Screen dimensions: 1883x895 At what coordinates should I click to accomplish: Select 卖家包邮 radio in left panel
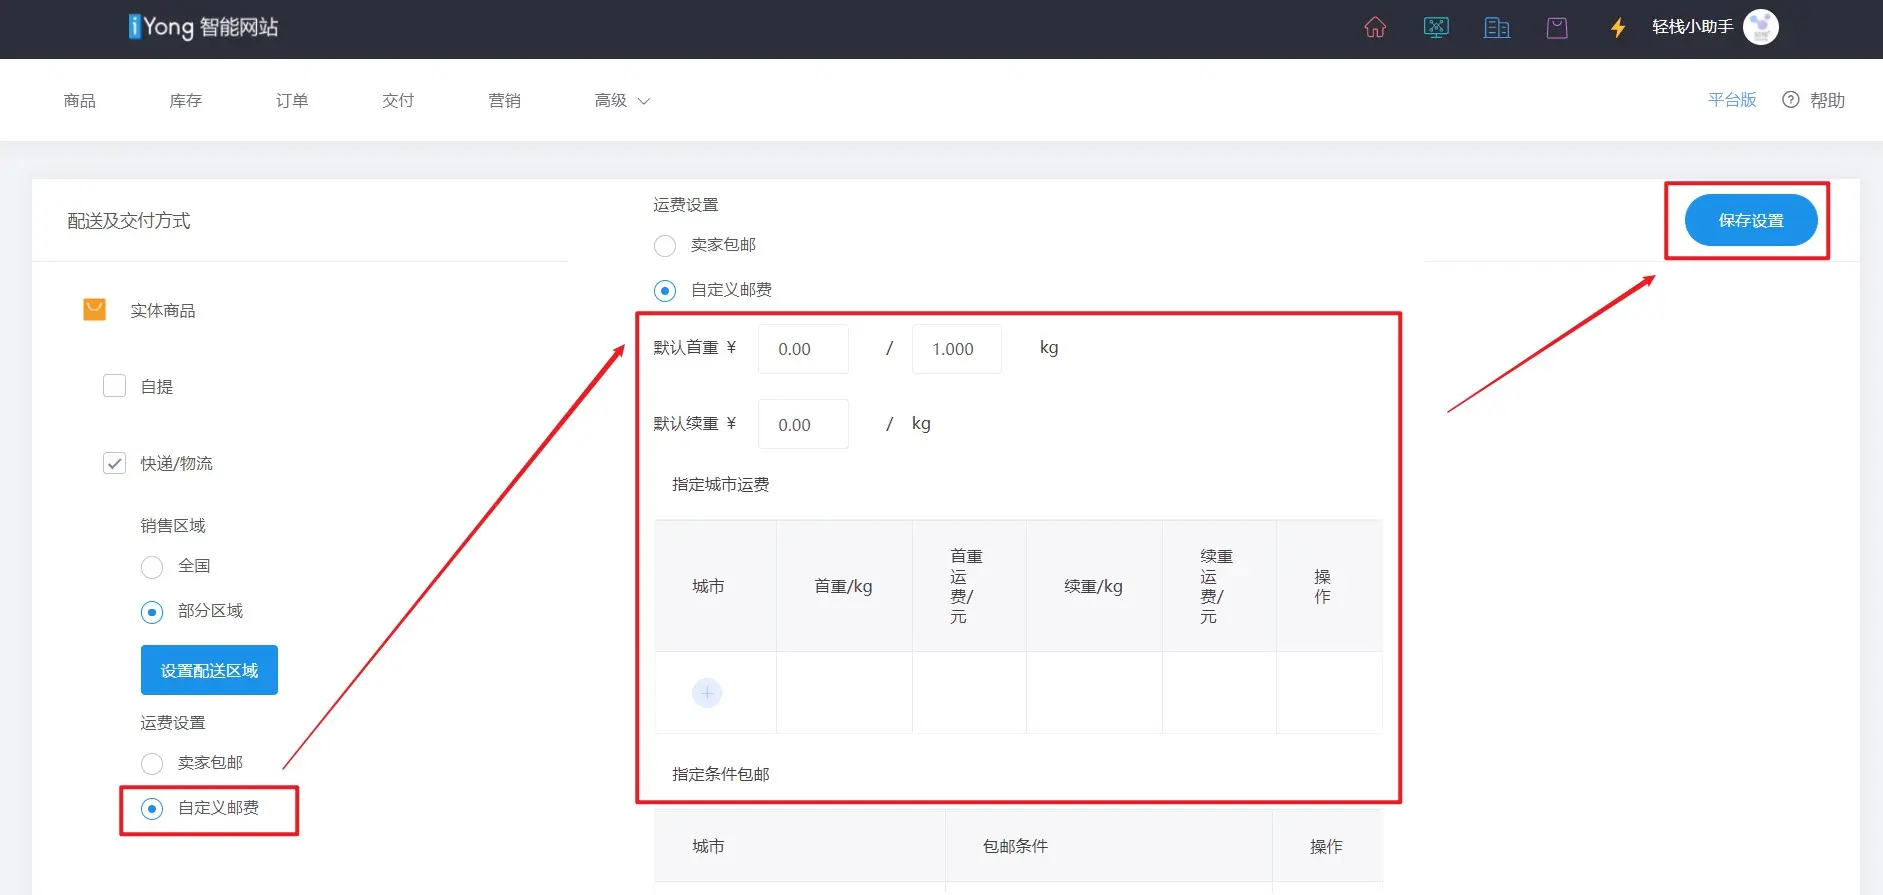[152, 764]
